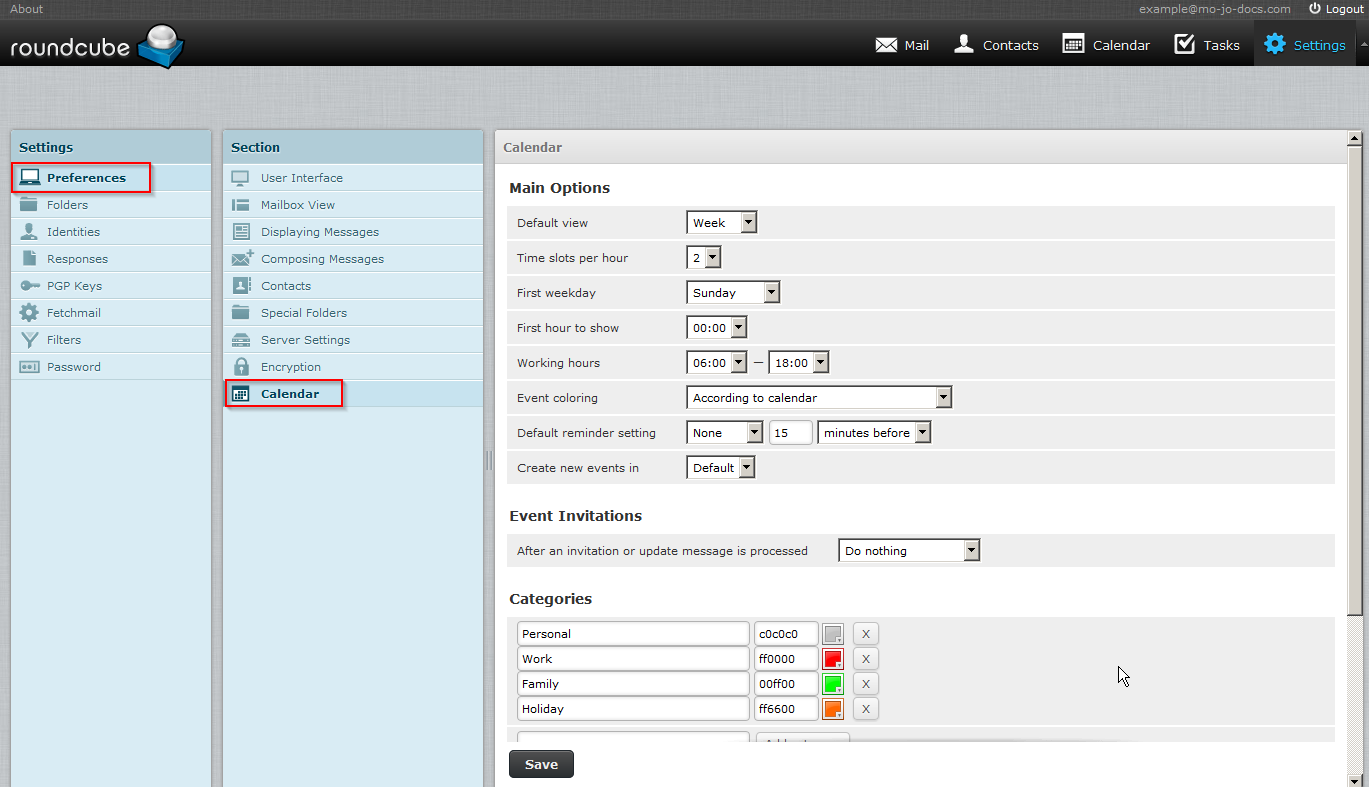This screenshot has width=1369, height=787.
Task: Open the Fetchmail settings item
Action: pyautogui.click(x=73, y=313)
